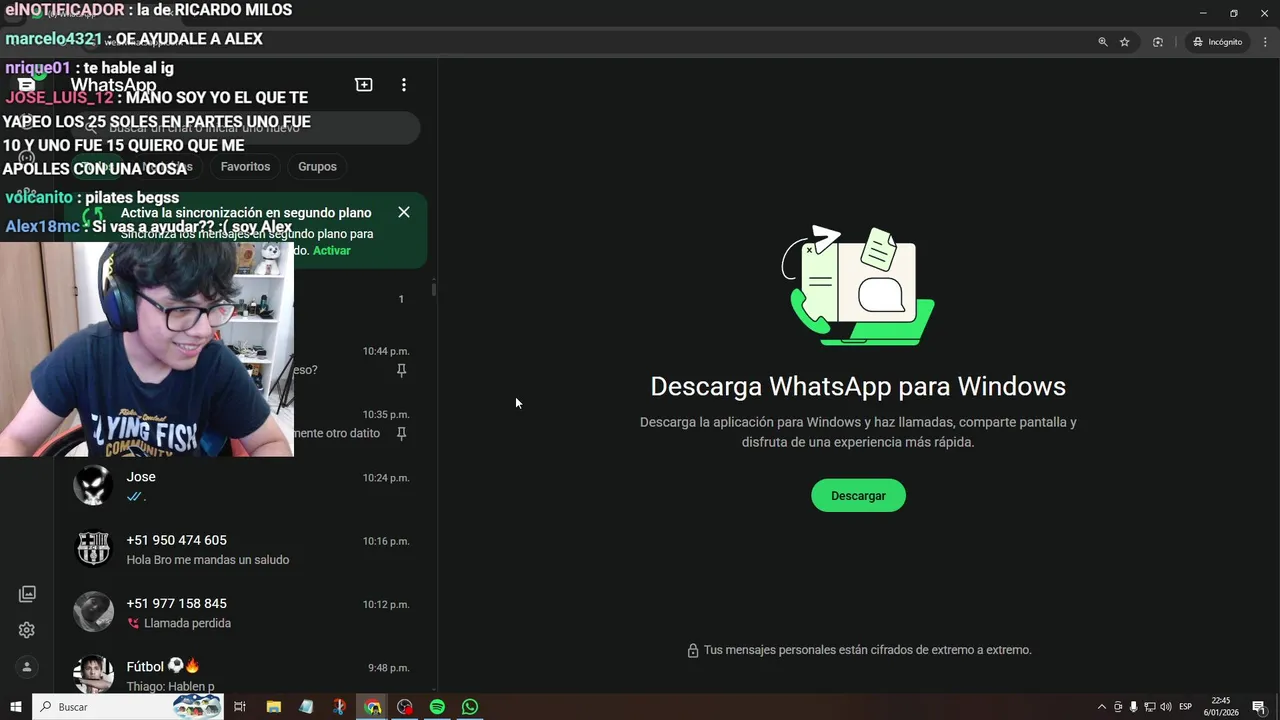Click the Activar link in sync banner
The width and height of the screenshot is (1280, 720).
[332, 251]
